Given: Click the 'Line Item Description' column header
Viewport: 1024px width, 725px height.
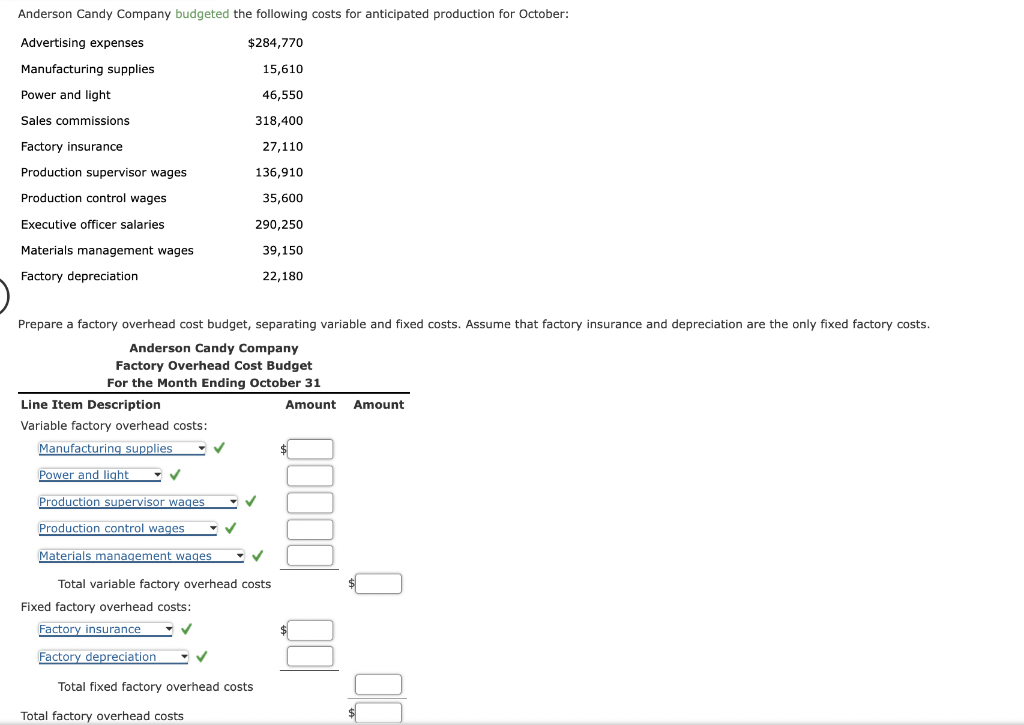Looking at the screenshot, I should (91, 404).
